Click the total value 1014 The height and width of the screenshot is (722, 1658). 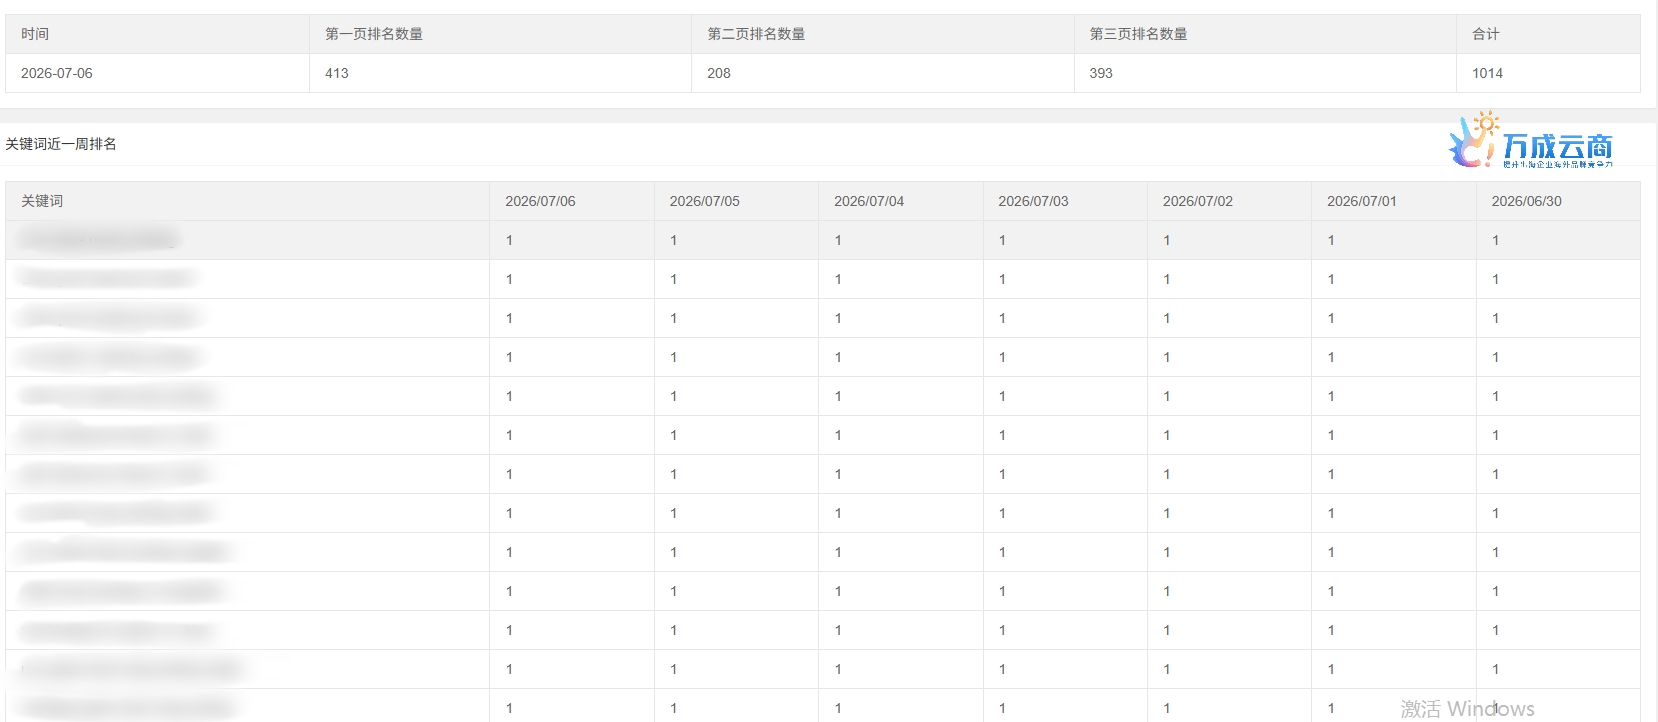click(1487, 73)
